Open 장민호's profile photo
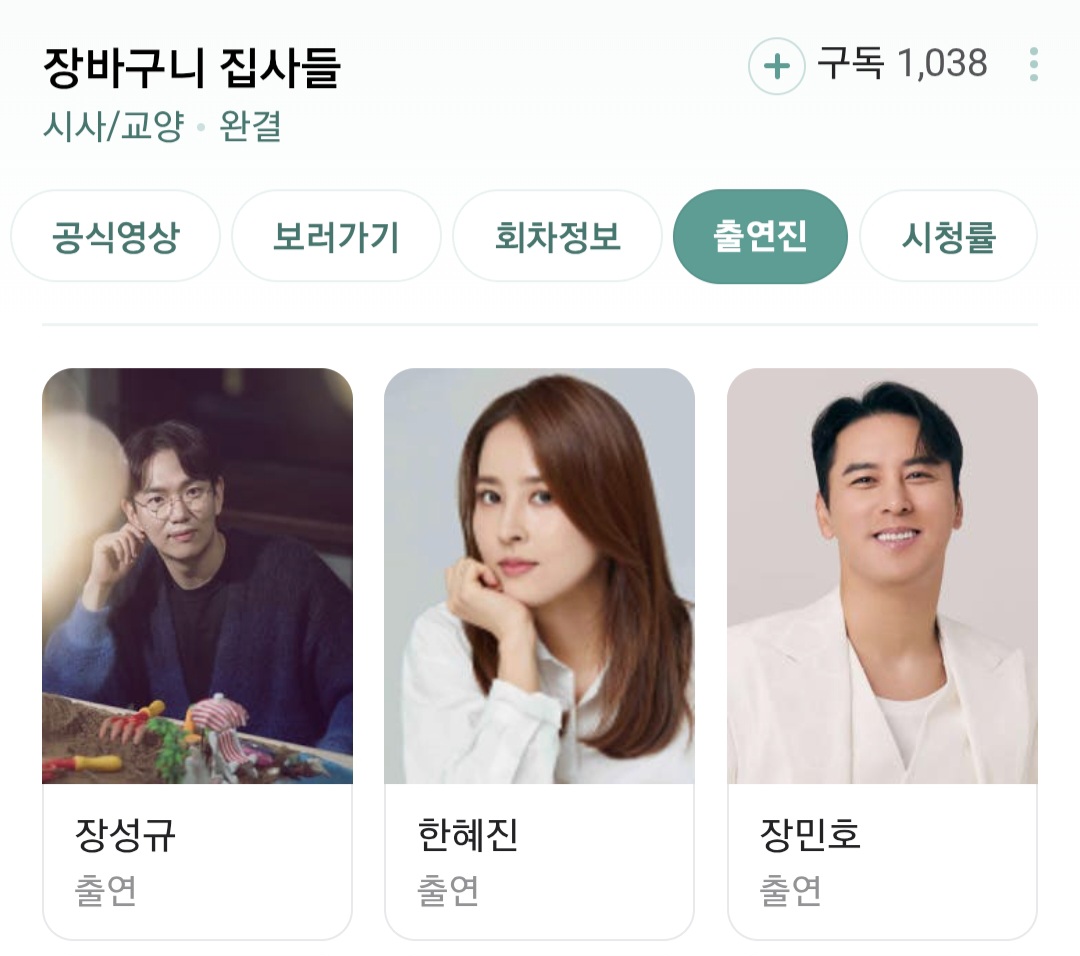This screenshot has width=1080, height=956. pos(882,576)
